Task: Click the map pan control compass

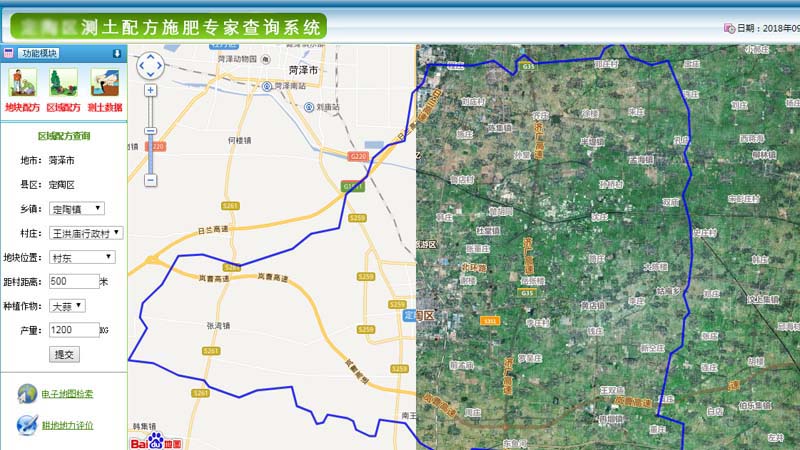Action: (x=150, y=65)
